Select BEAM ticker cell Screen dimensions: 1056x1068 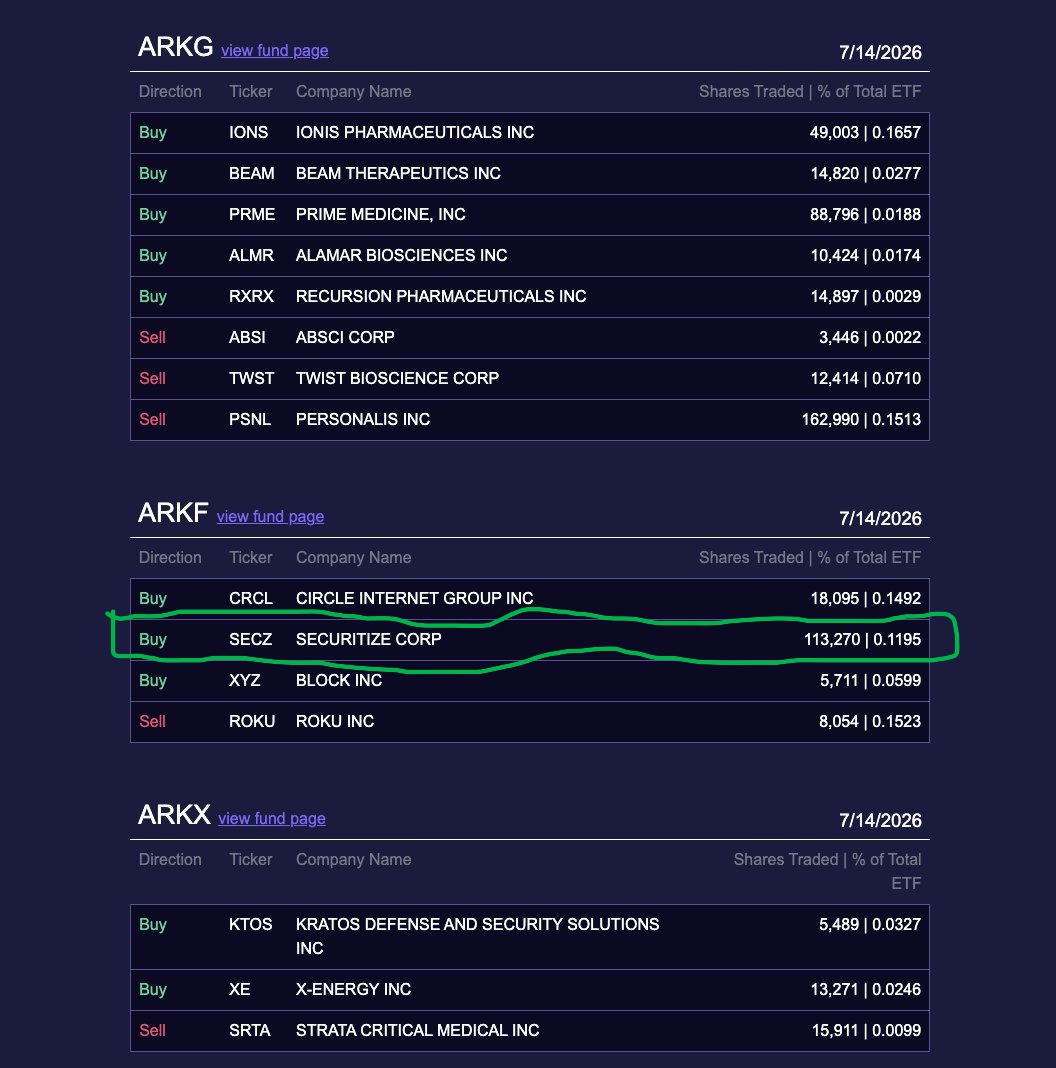pos(251,173)
